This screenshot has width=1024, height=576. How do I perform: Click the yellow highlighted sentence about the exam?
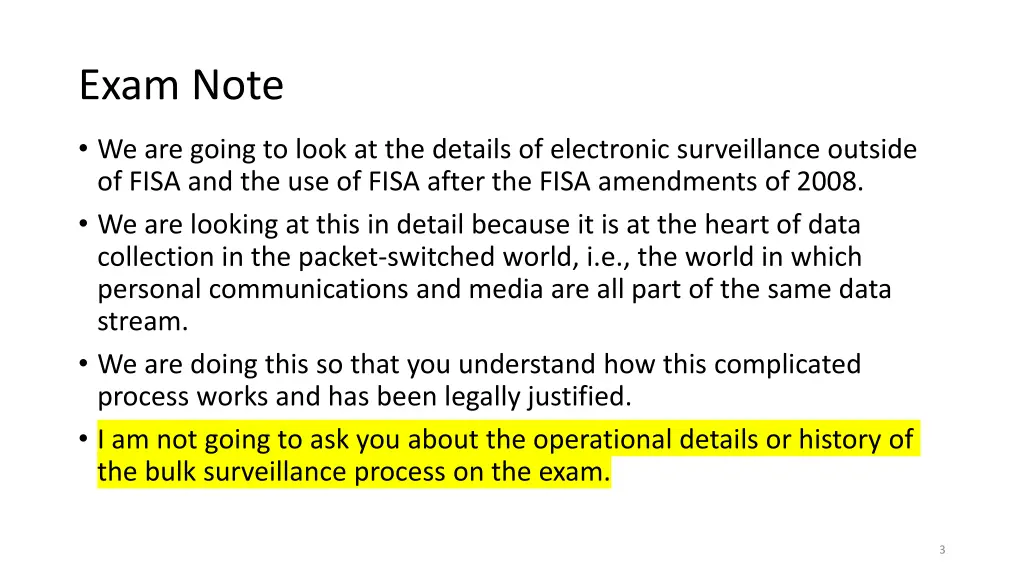[x=508, y=455]
